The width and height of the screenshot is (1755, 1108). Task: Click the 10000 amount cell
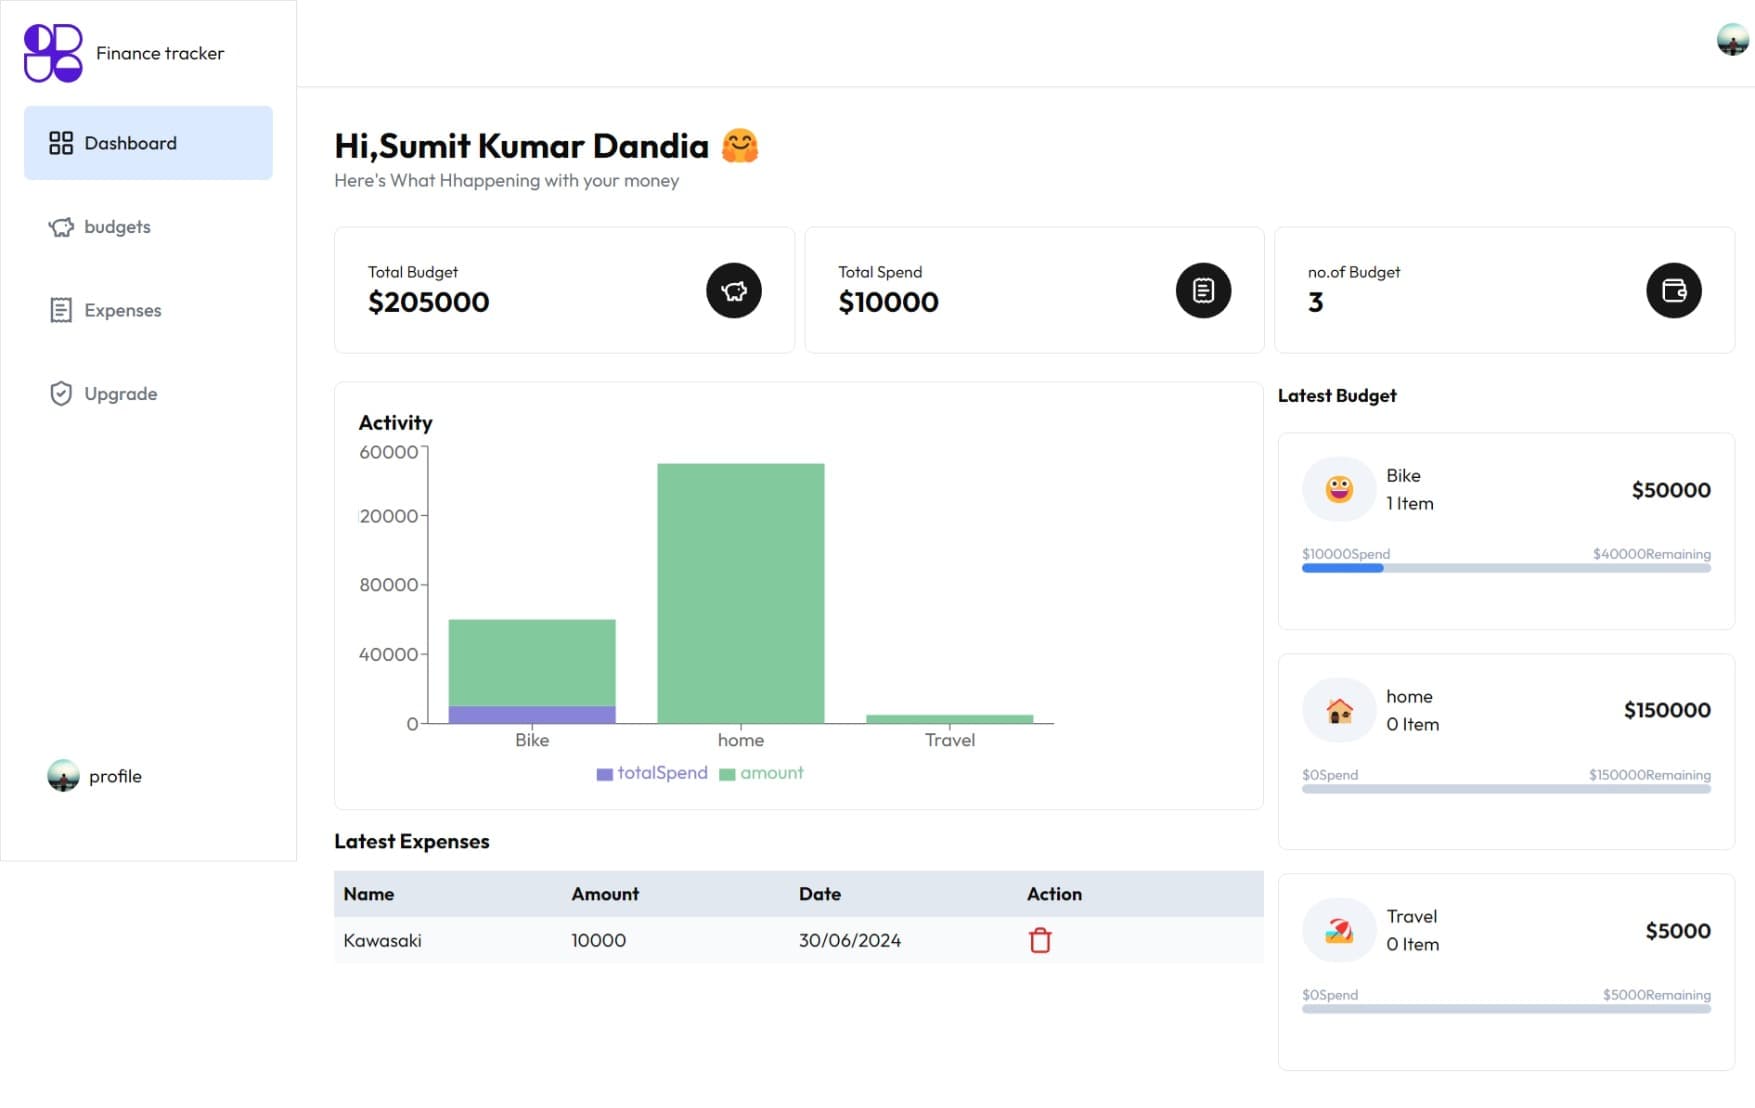coord(598,940)
